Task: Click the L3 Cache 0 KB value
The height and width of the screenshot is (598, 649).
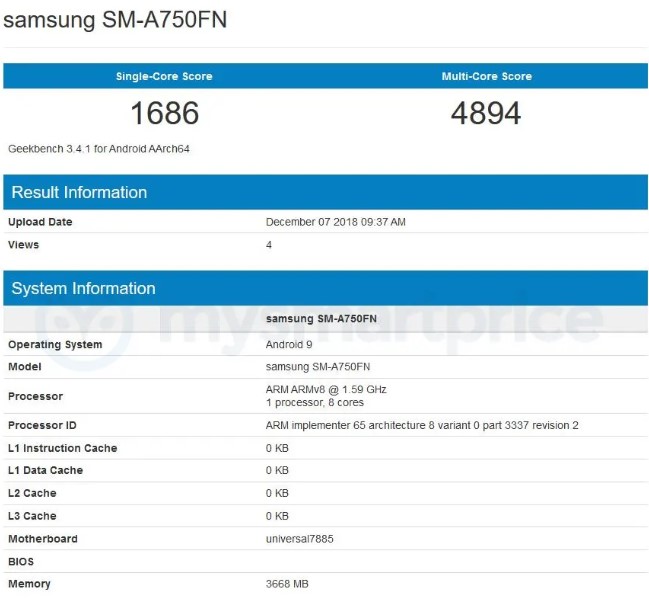Action: pyautogui.click(x=277, y=516)
